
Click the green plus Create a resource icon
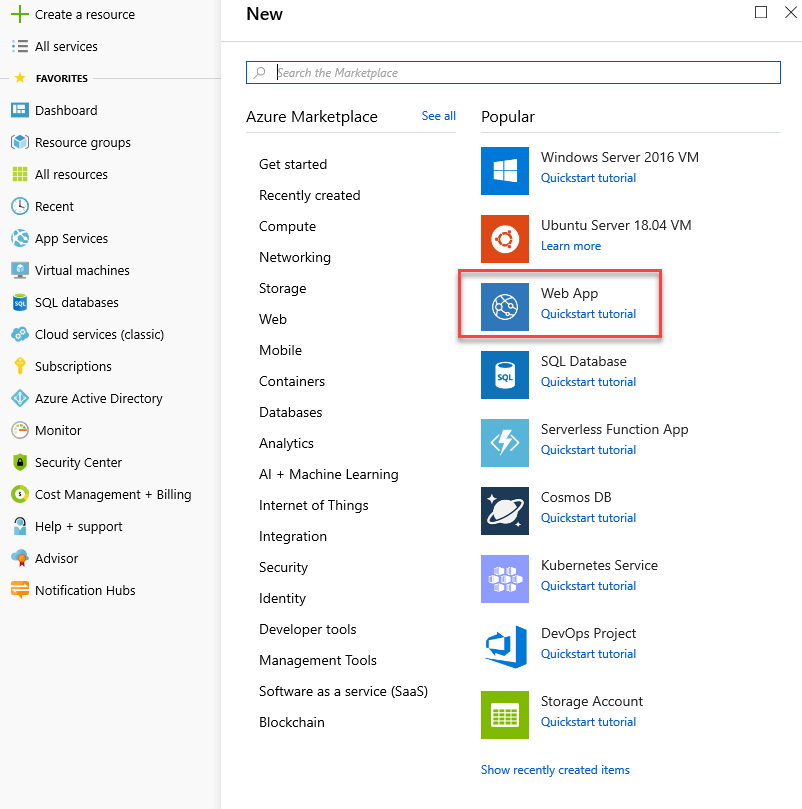click(20, 14)
